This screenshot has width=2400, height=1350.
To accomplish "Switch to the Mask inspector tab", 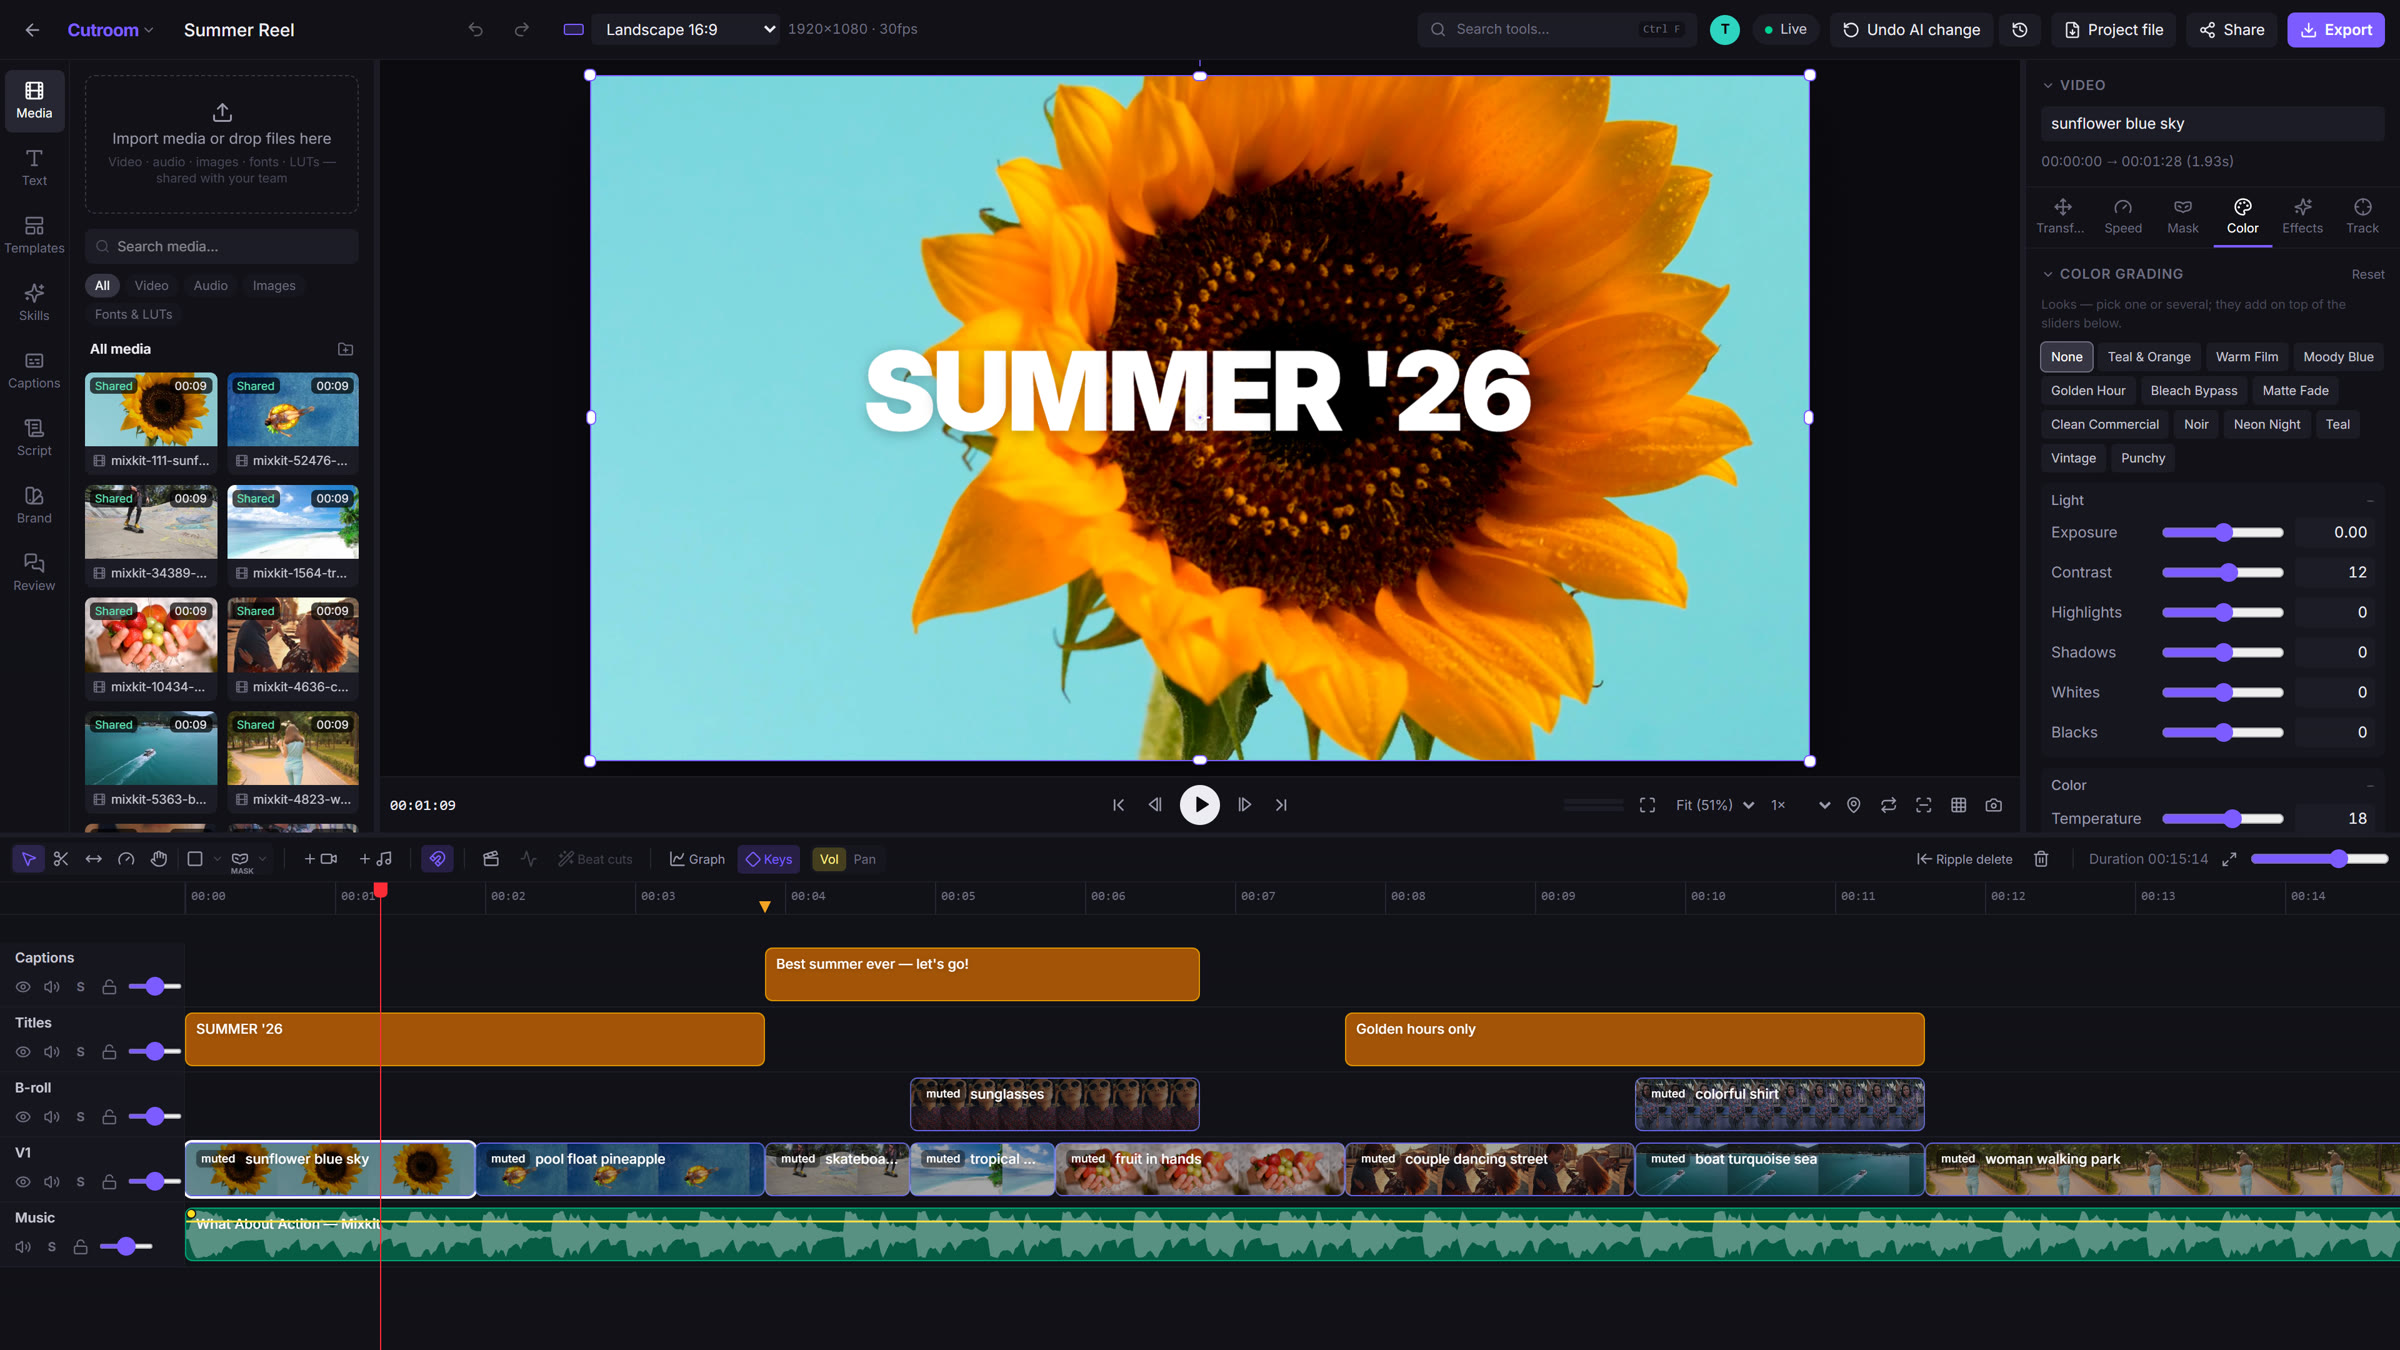I will pyautogui.click(x=2182, y=216).
